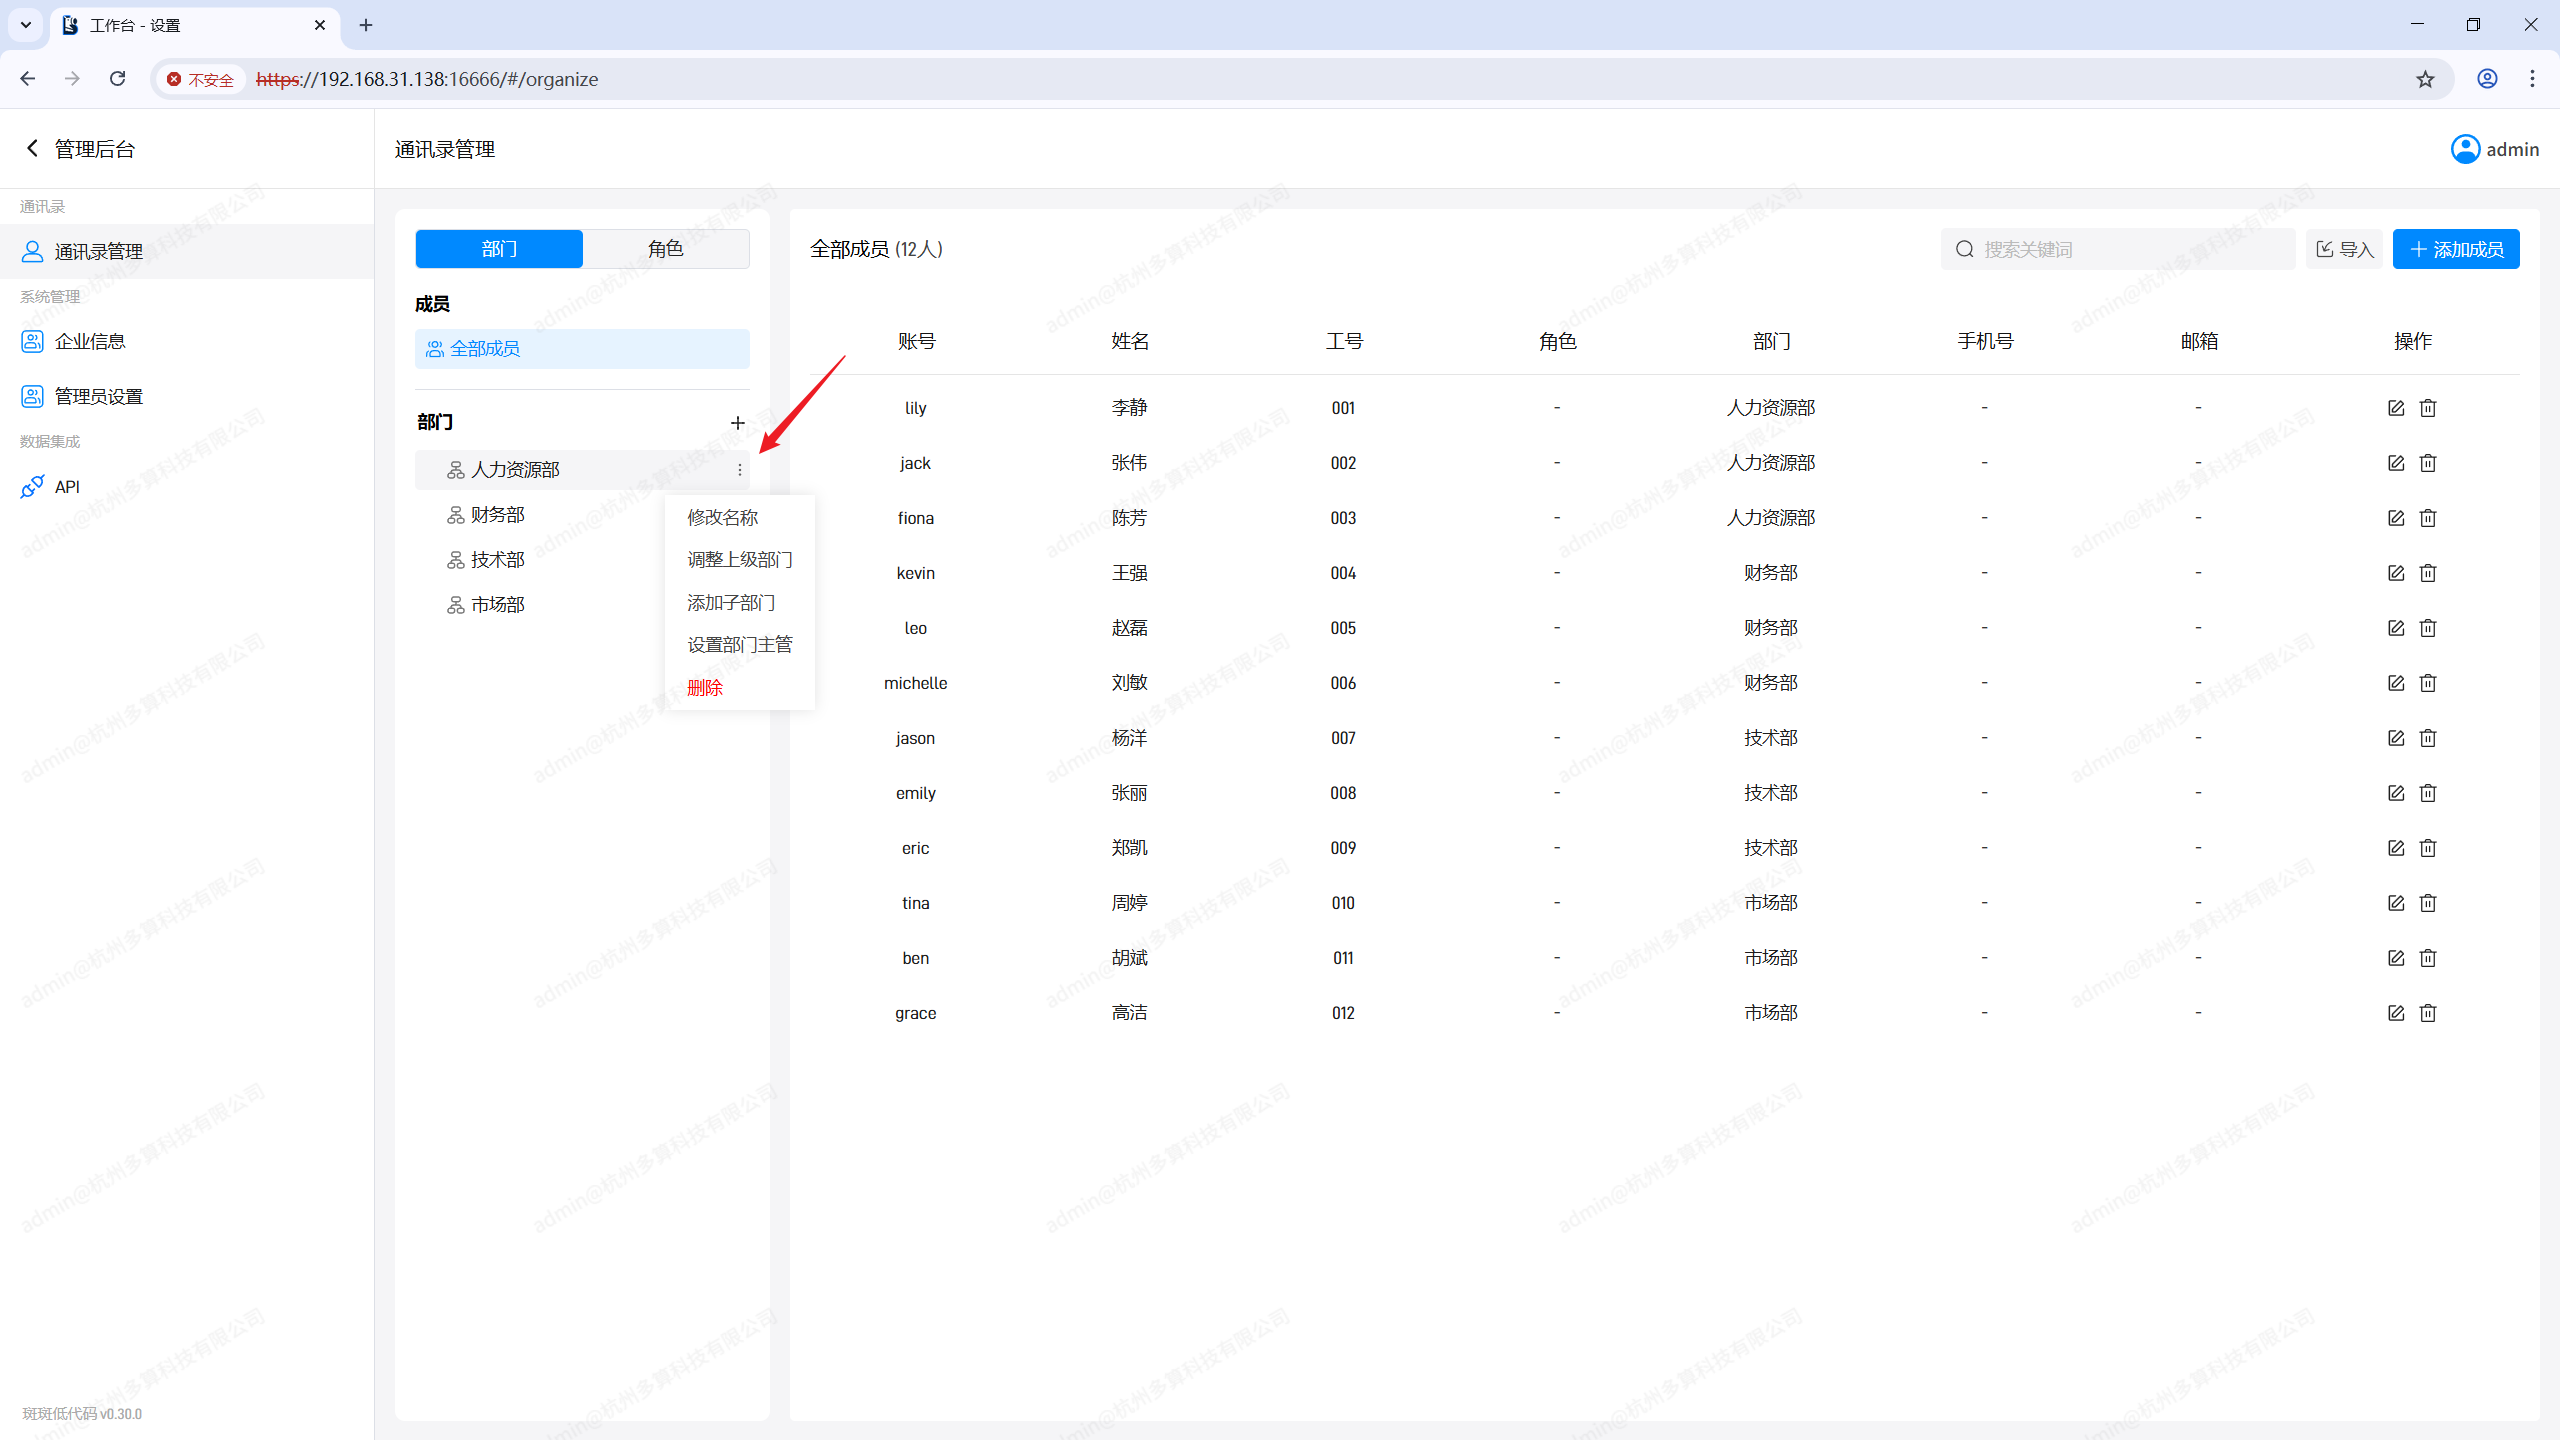Click the 添加成员 button
The width and height of the screenshot is (2560, 1440).
pos(2456,249)
